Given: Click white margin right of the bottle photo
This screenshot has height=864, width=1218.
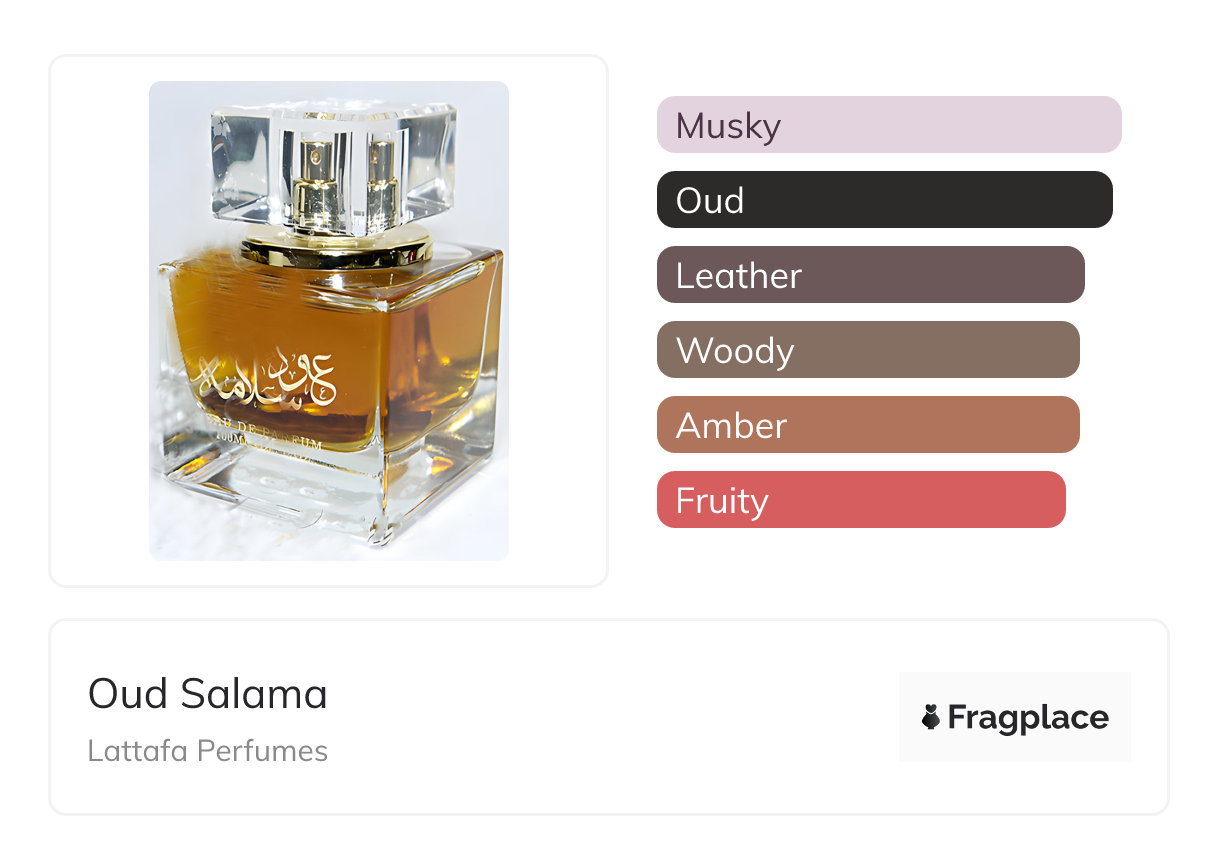Looking at the screenshot, I should (x=557, y=320).
